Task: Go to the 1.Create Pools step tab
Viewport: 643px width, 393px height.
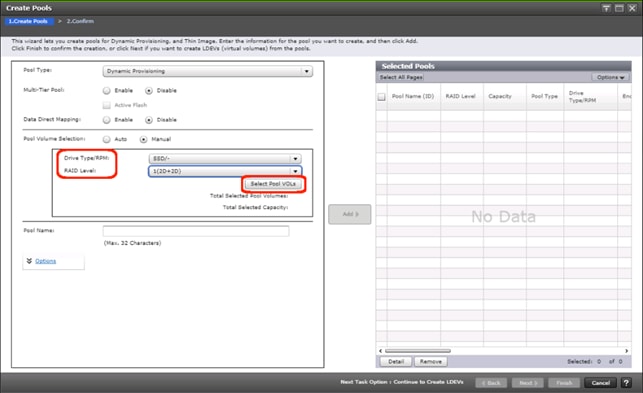Action: [28, 21]
